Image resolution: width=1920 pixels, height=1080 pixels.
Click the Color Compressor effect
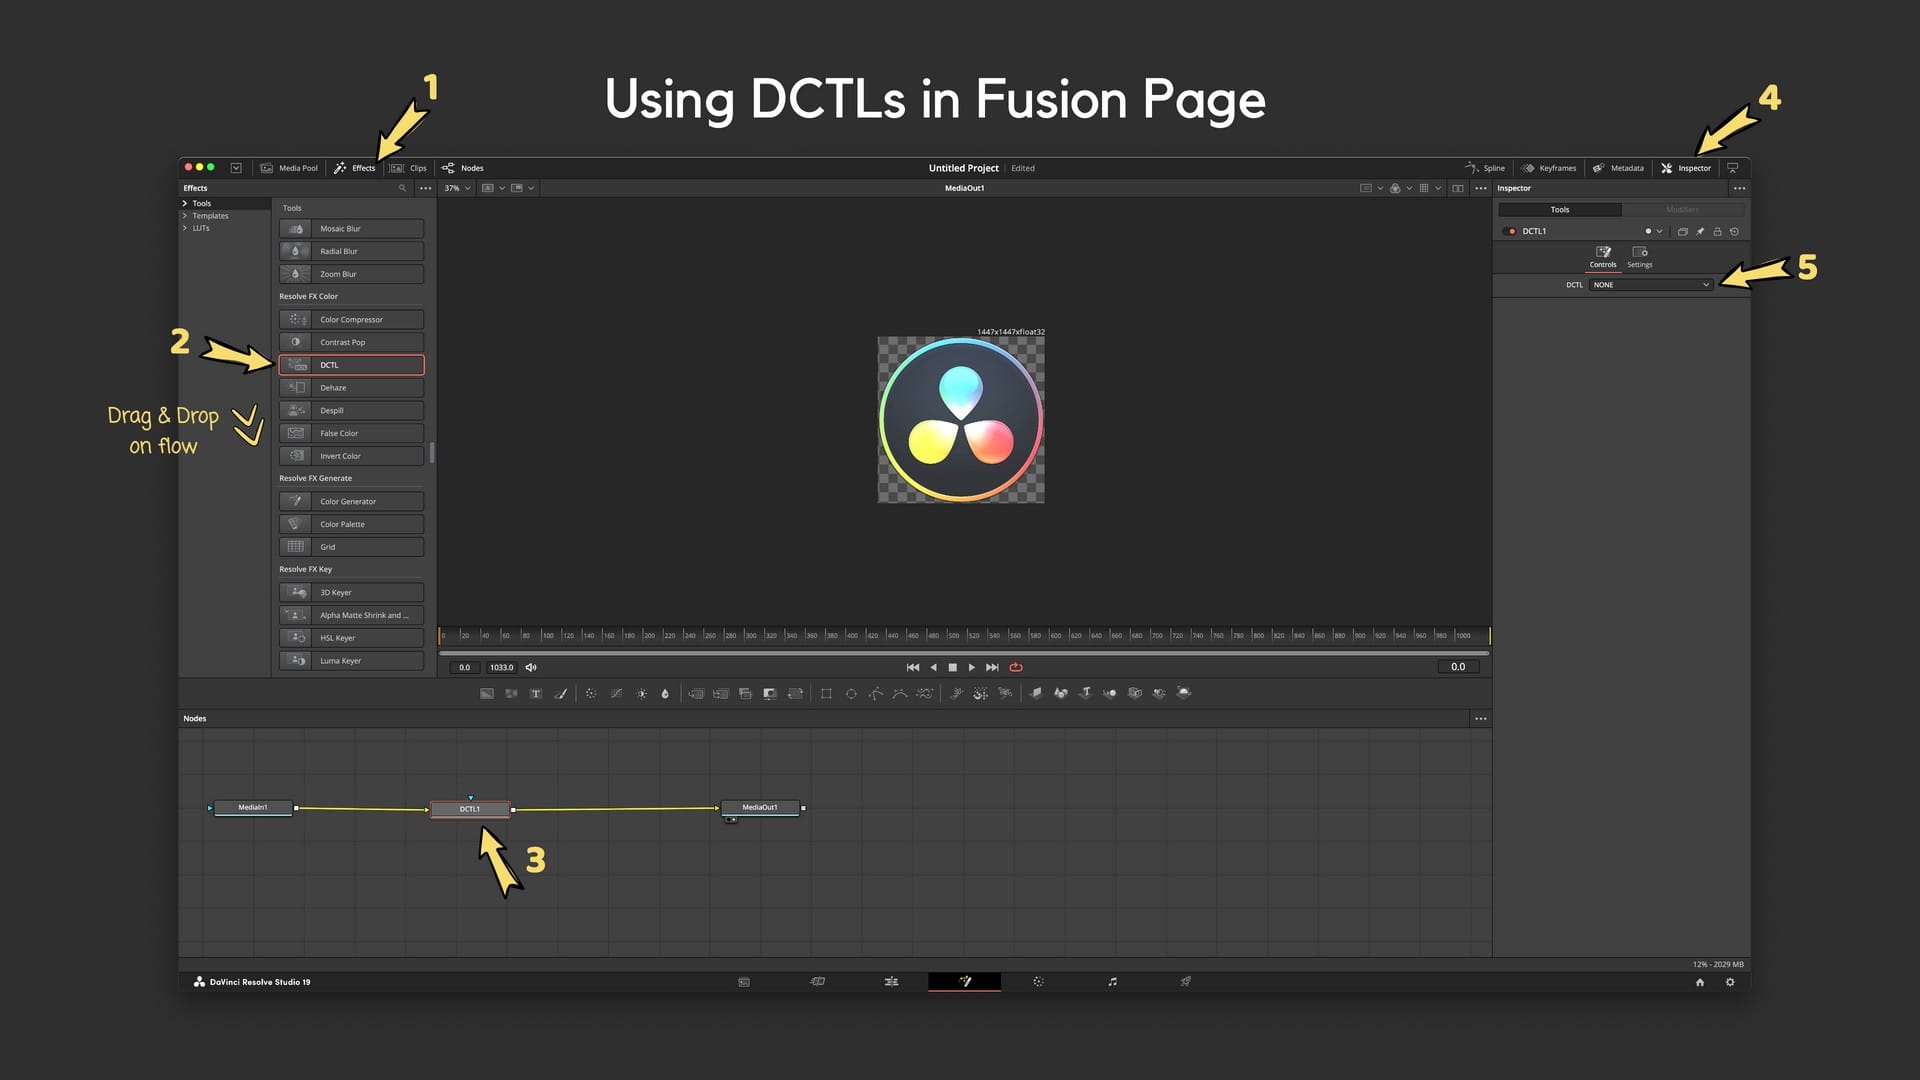pos(351,320)
